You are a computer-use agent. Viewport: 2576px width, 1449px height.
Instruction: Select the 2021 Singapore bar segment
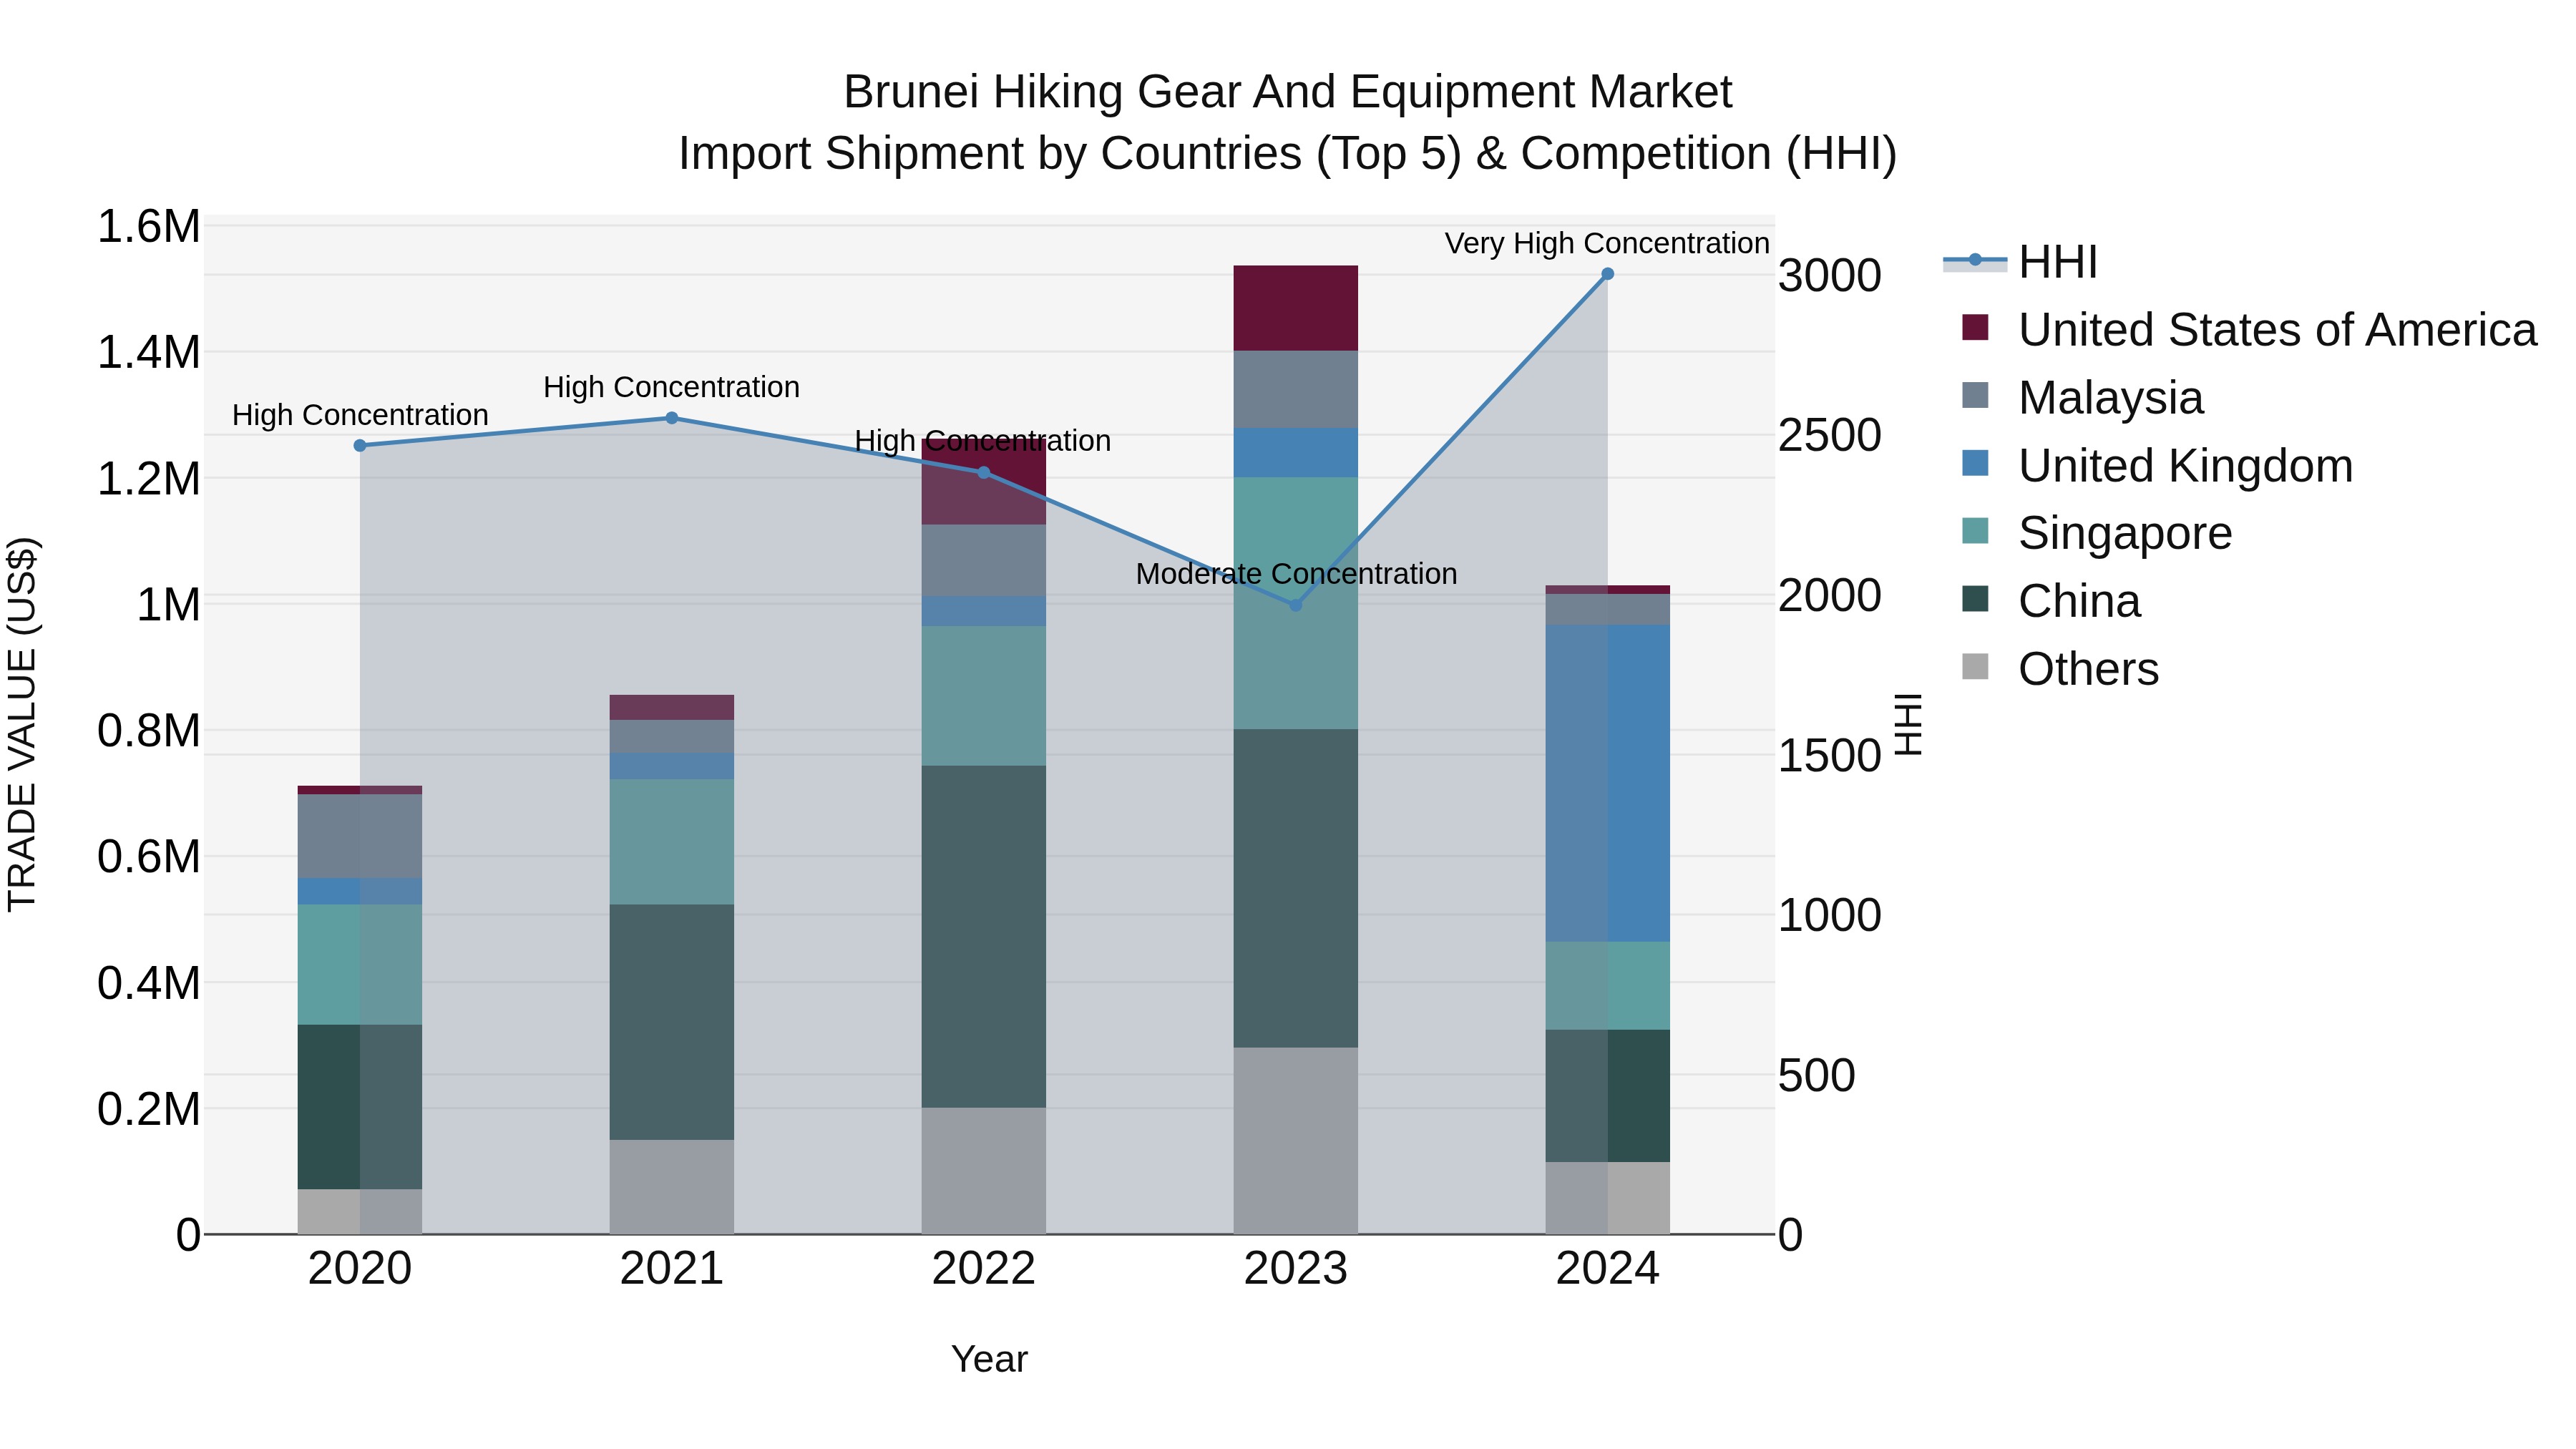pyautogui.click(x=672, y=841)
